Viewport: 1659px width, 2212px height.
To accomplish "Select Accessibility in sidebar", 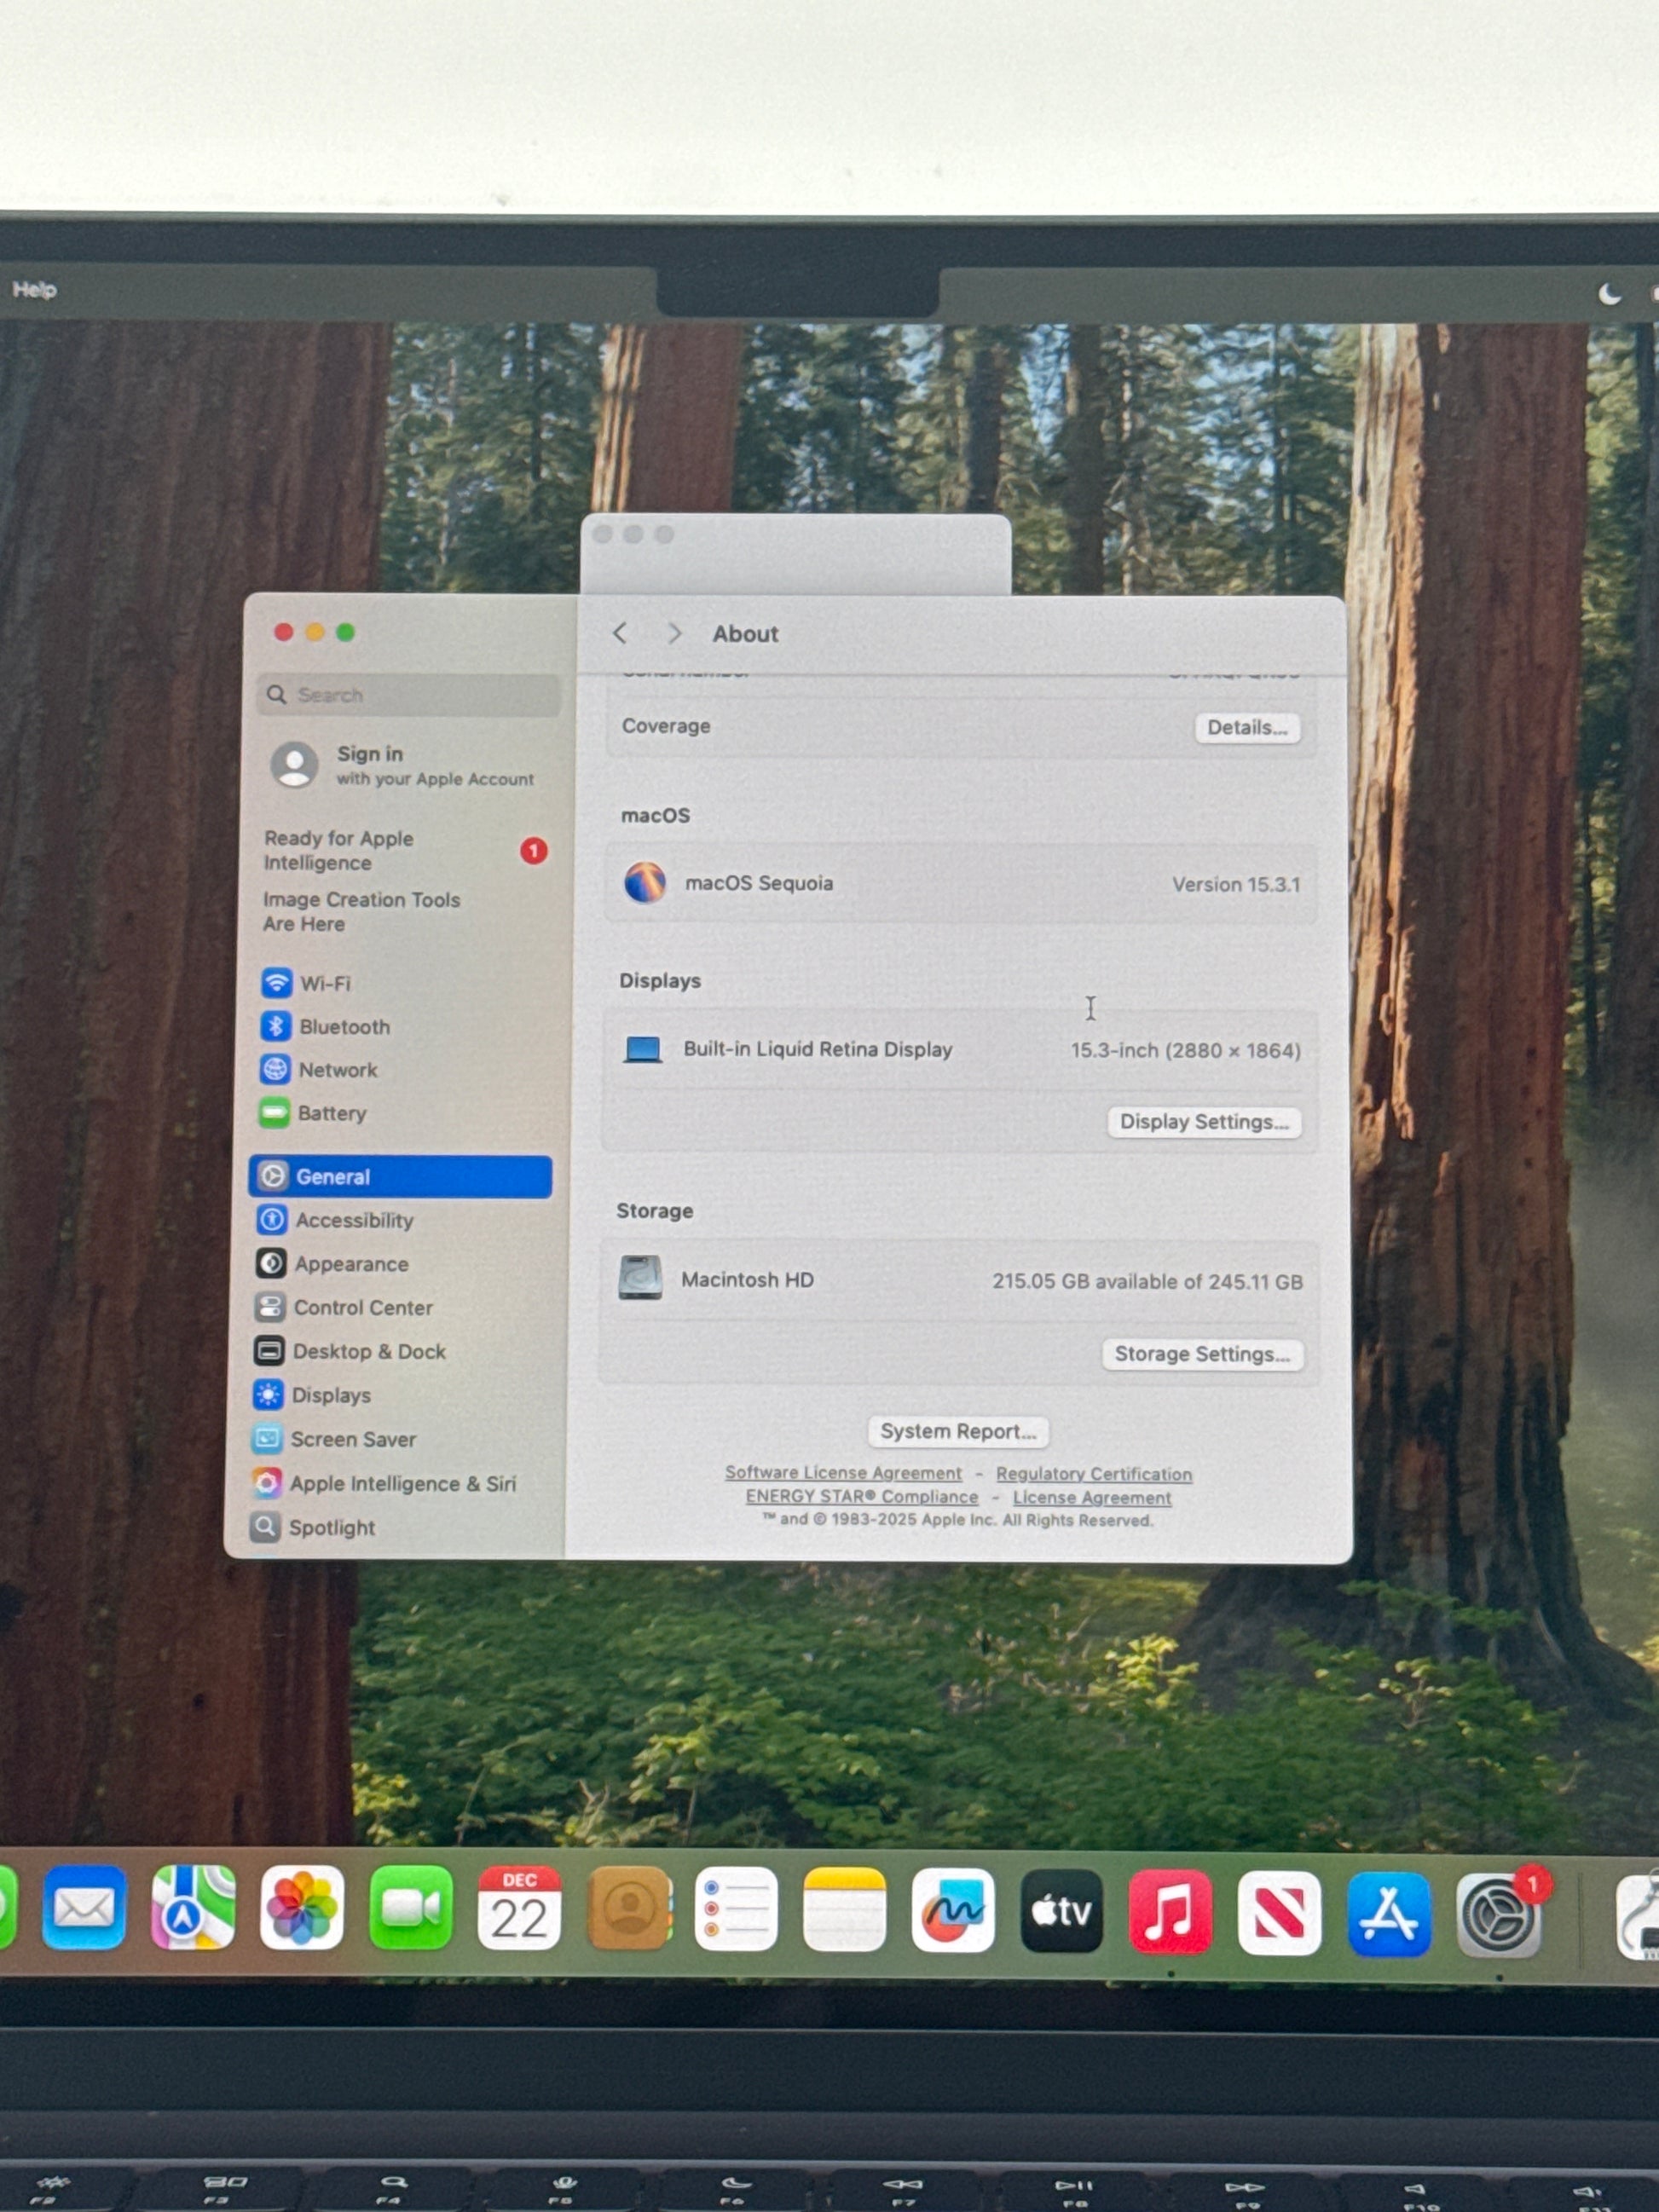I will (x=353, y=1220).
